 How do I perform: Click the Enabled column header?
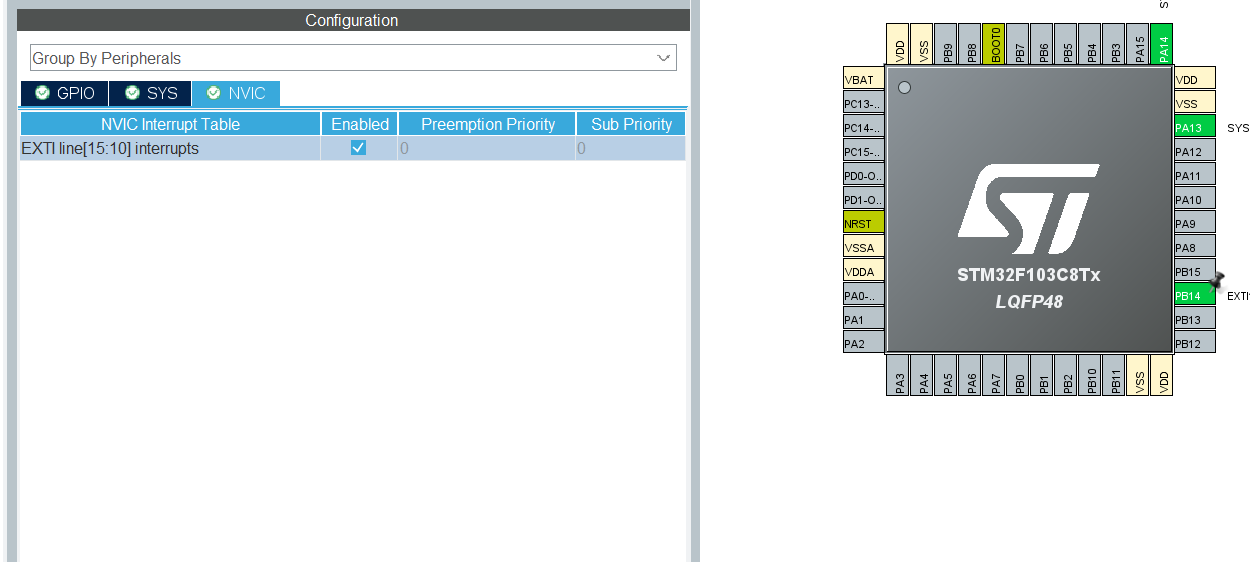click(359, 124)
